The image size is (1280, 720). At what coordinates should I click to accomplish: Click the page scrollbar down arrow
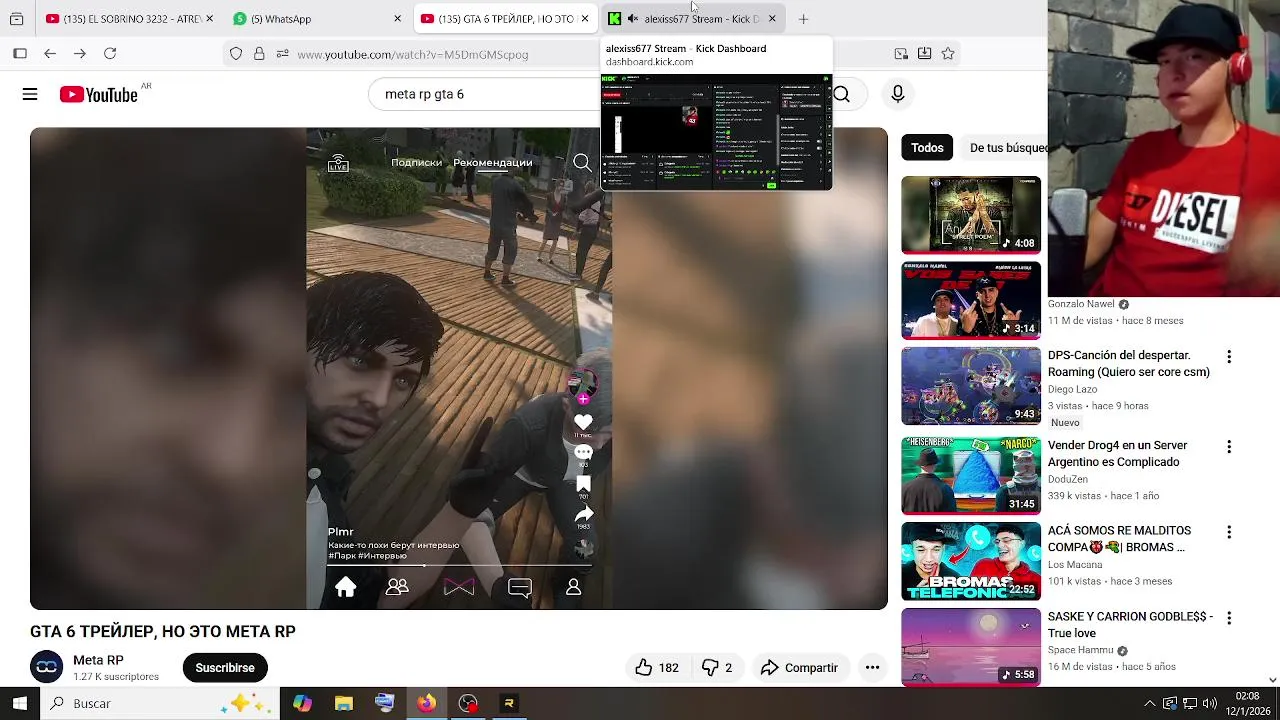click(x=1272, y=679)
